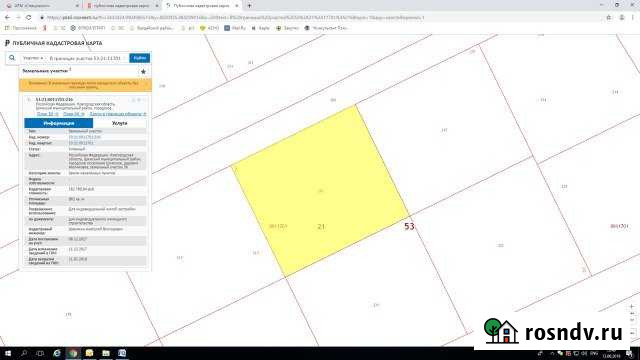
Task: Open the Windows Start menu
Action: point(8,353)
